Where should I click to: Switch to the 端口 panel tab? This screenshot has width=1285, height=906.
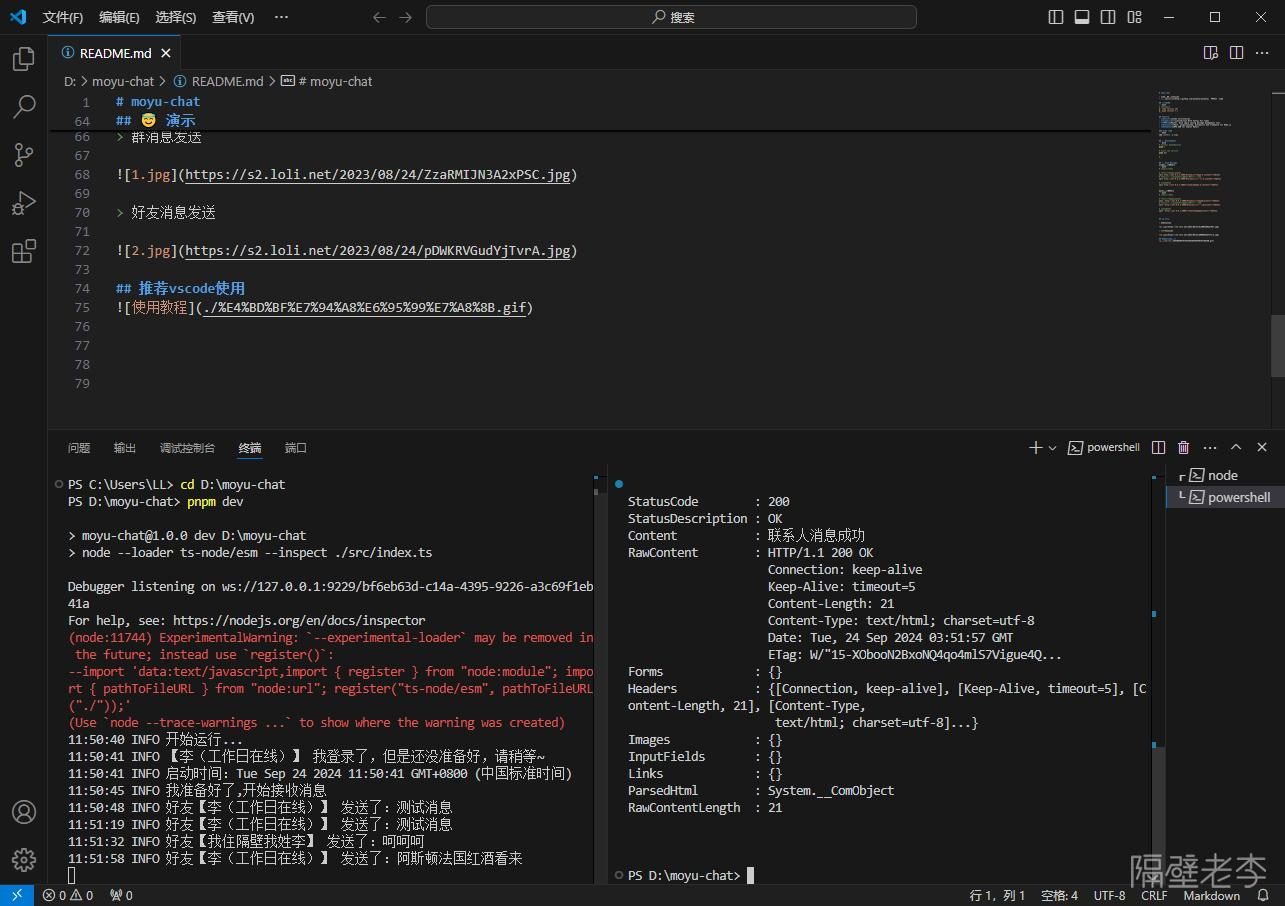pos(296,448)
